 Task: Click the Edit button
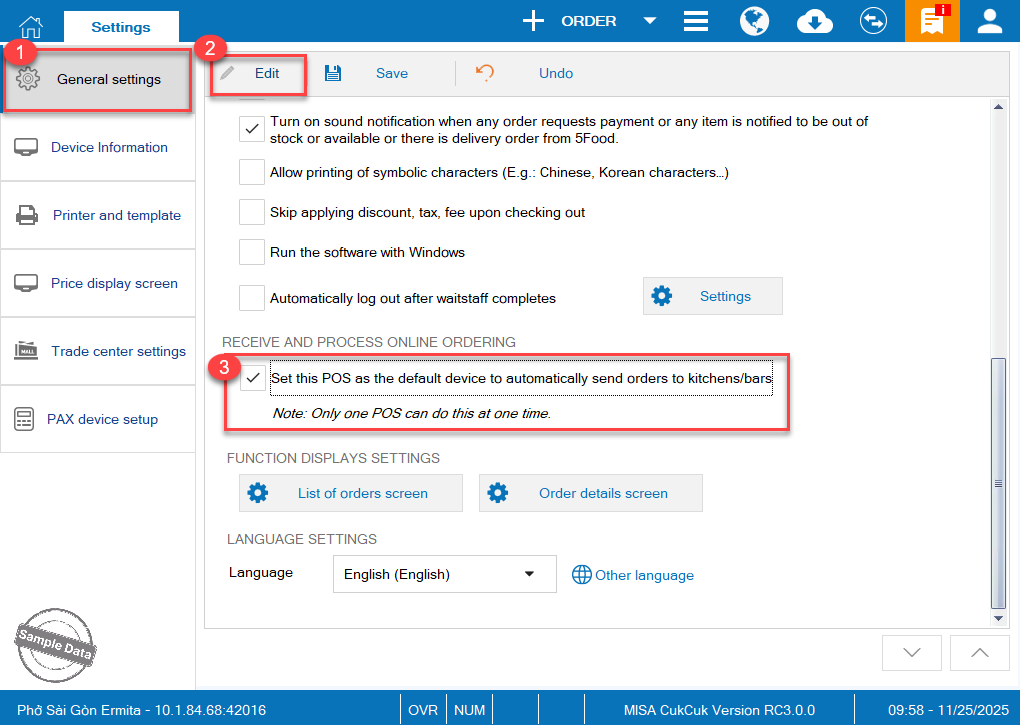257,73
